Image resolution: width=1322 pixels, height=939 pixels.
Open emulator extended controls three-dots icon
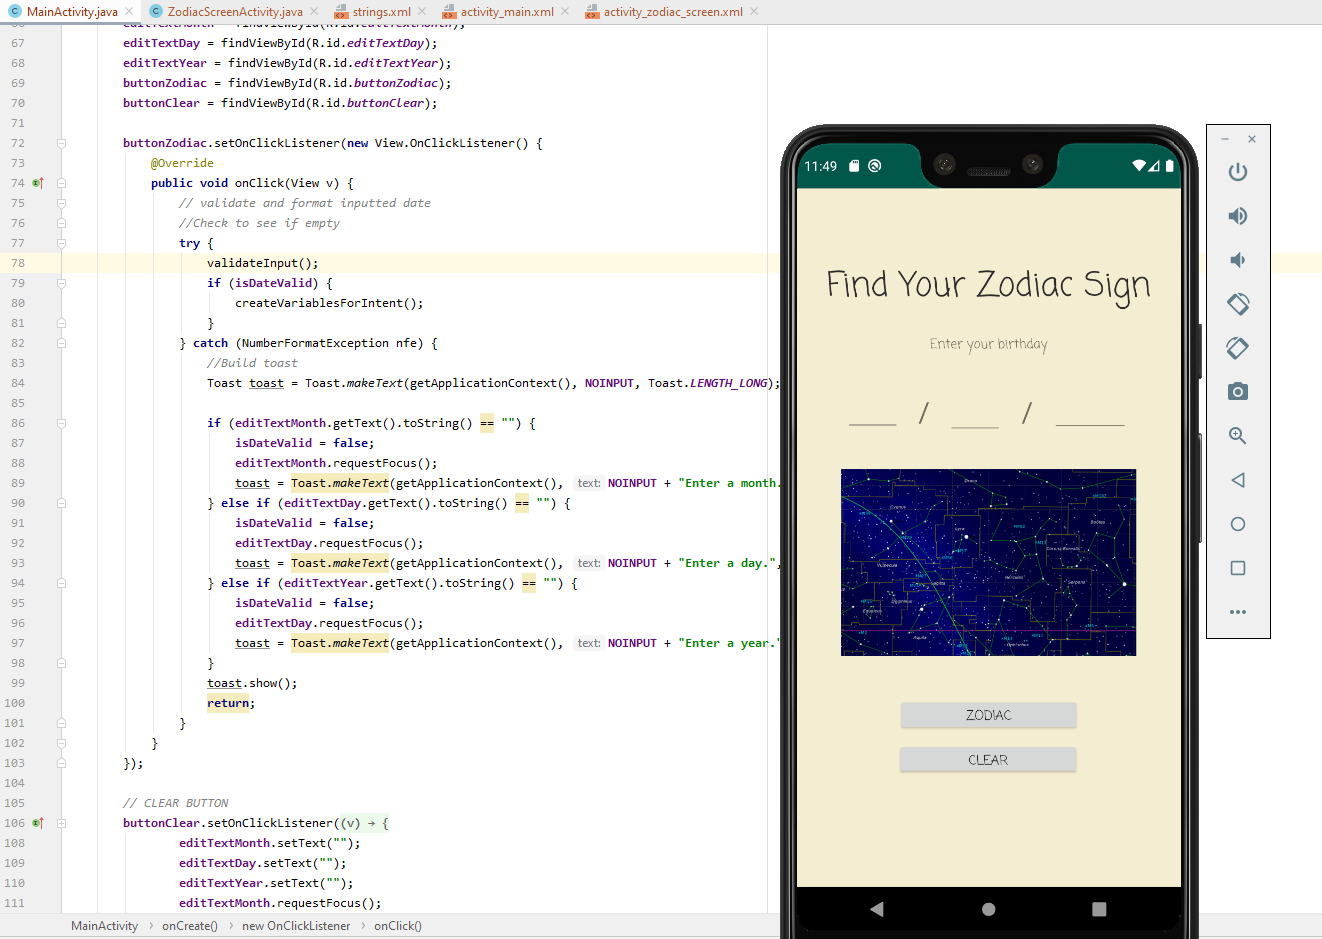click(1238, 612)
